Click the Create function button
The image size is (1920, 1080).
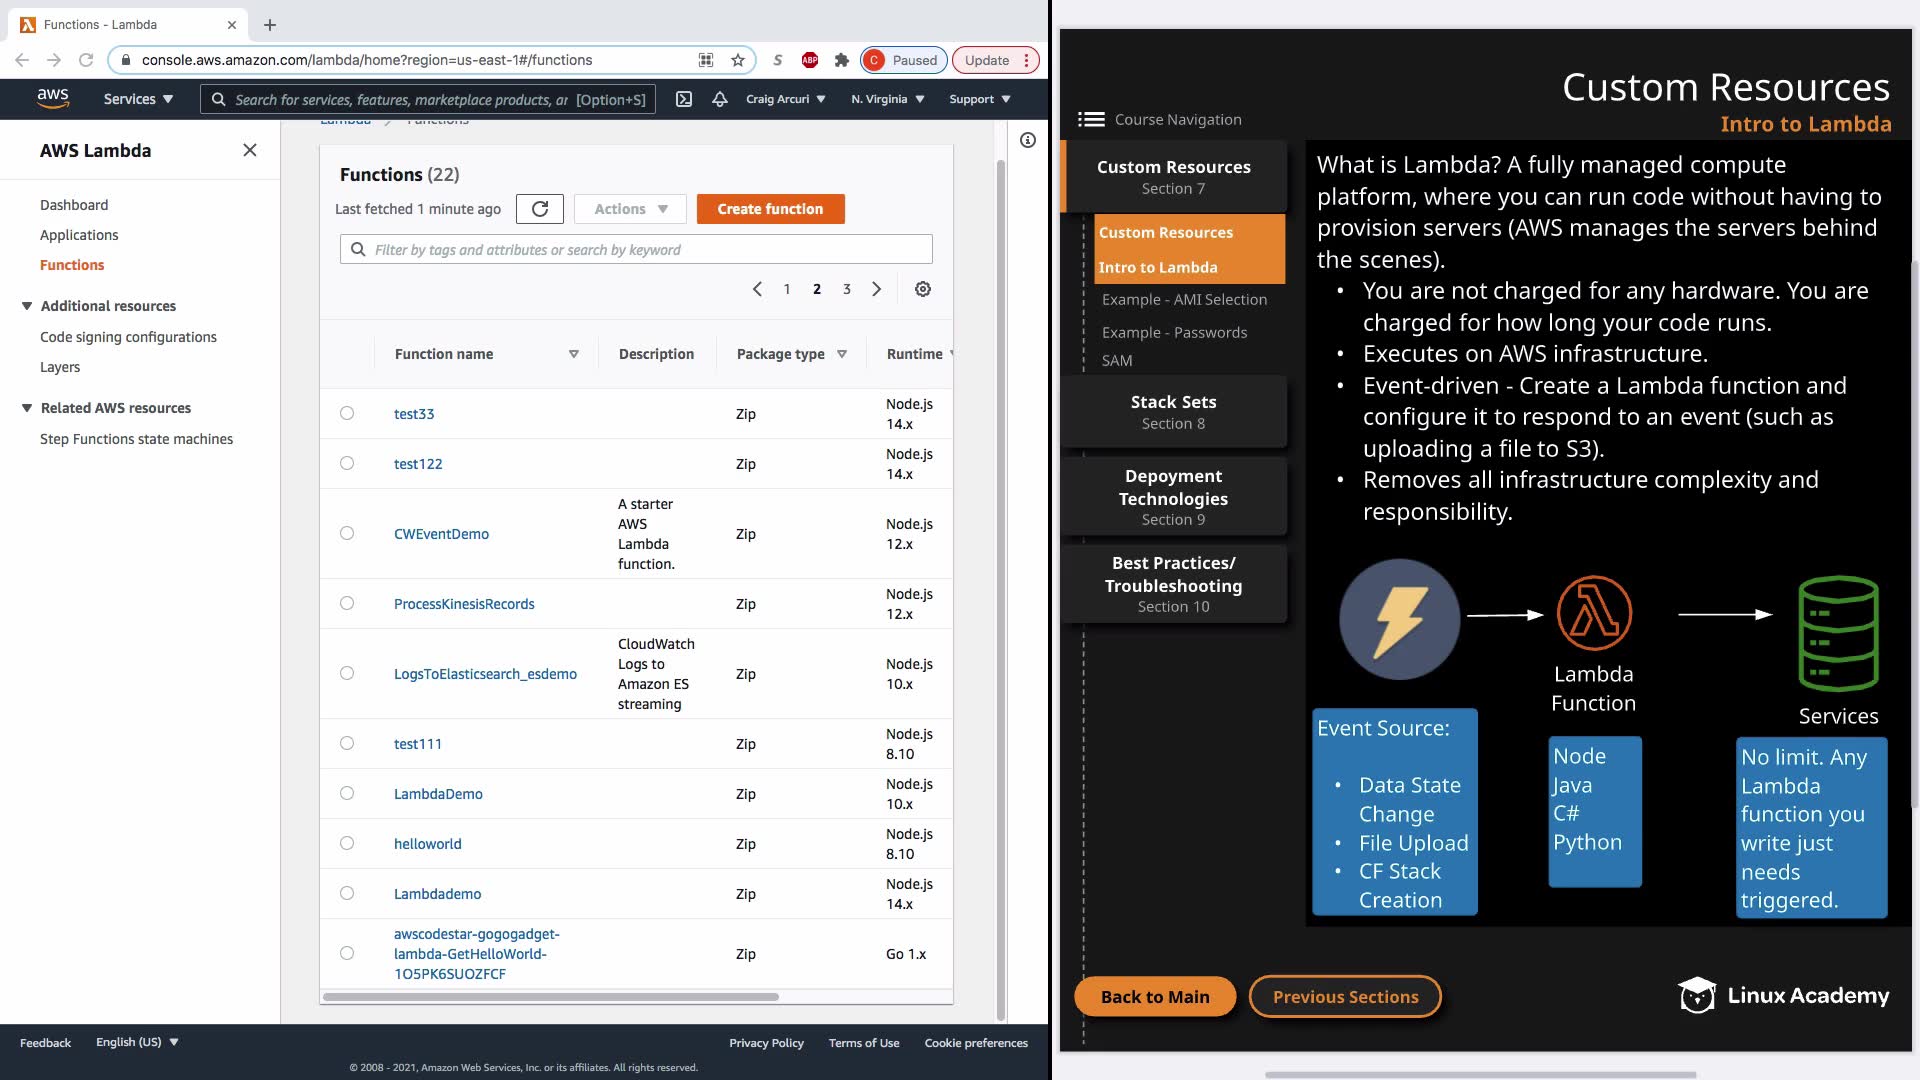point(770,209)
